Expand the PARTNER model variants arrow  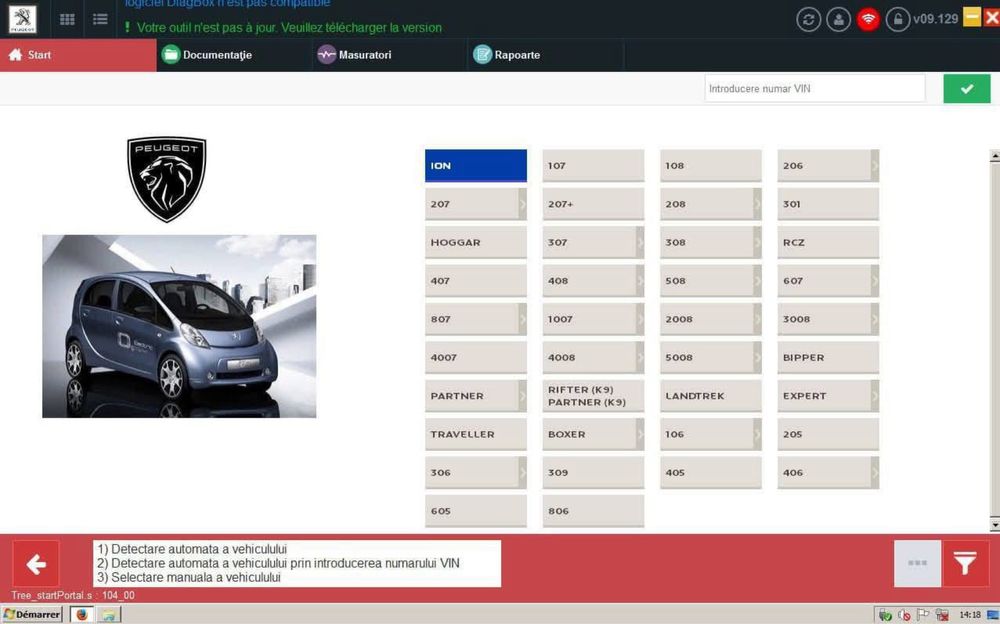[522, 396]
